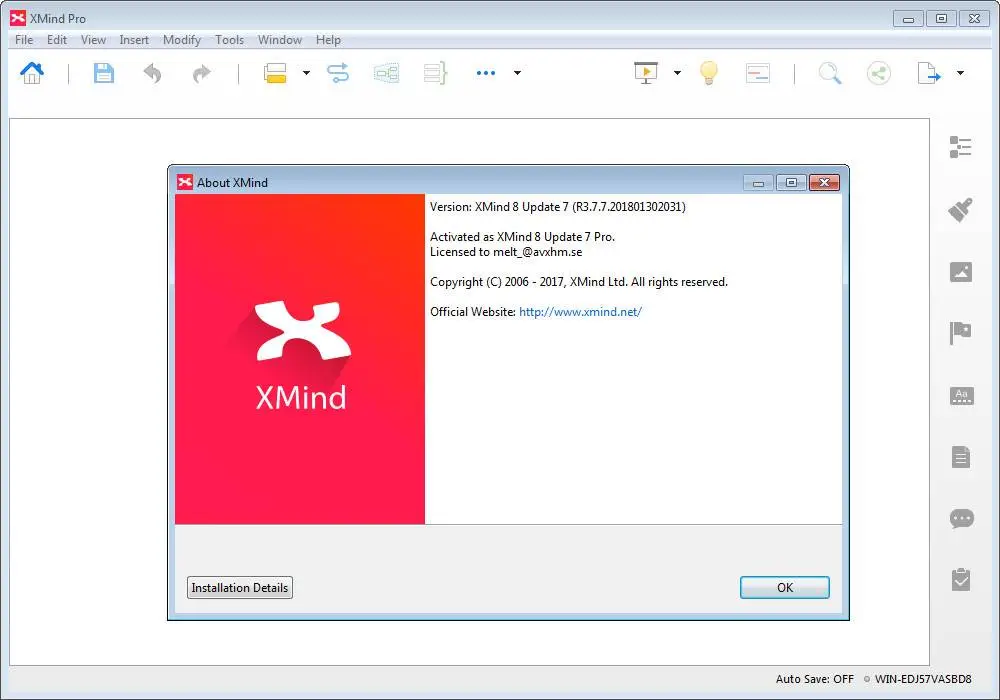The image size is (1000, 700).
Task: Redo the last action
Action: tap(200, 72)
